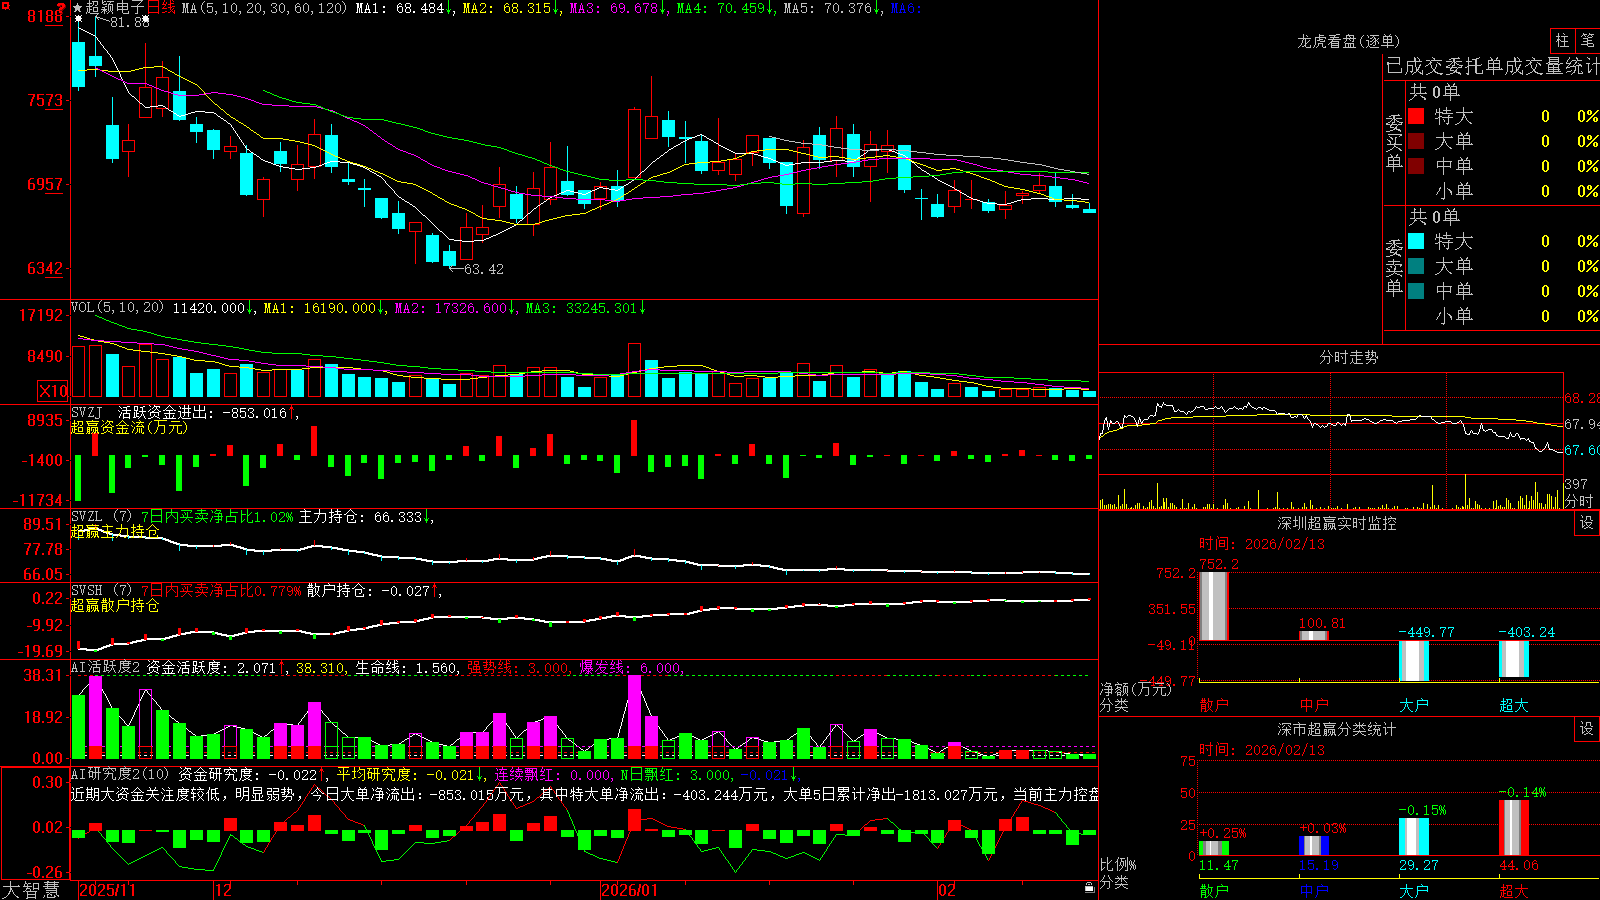Screen dimensions: 1600x900
Task: Click the red question mark icon
Action: [x=61, y=7]
